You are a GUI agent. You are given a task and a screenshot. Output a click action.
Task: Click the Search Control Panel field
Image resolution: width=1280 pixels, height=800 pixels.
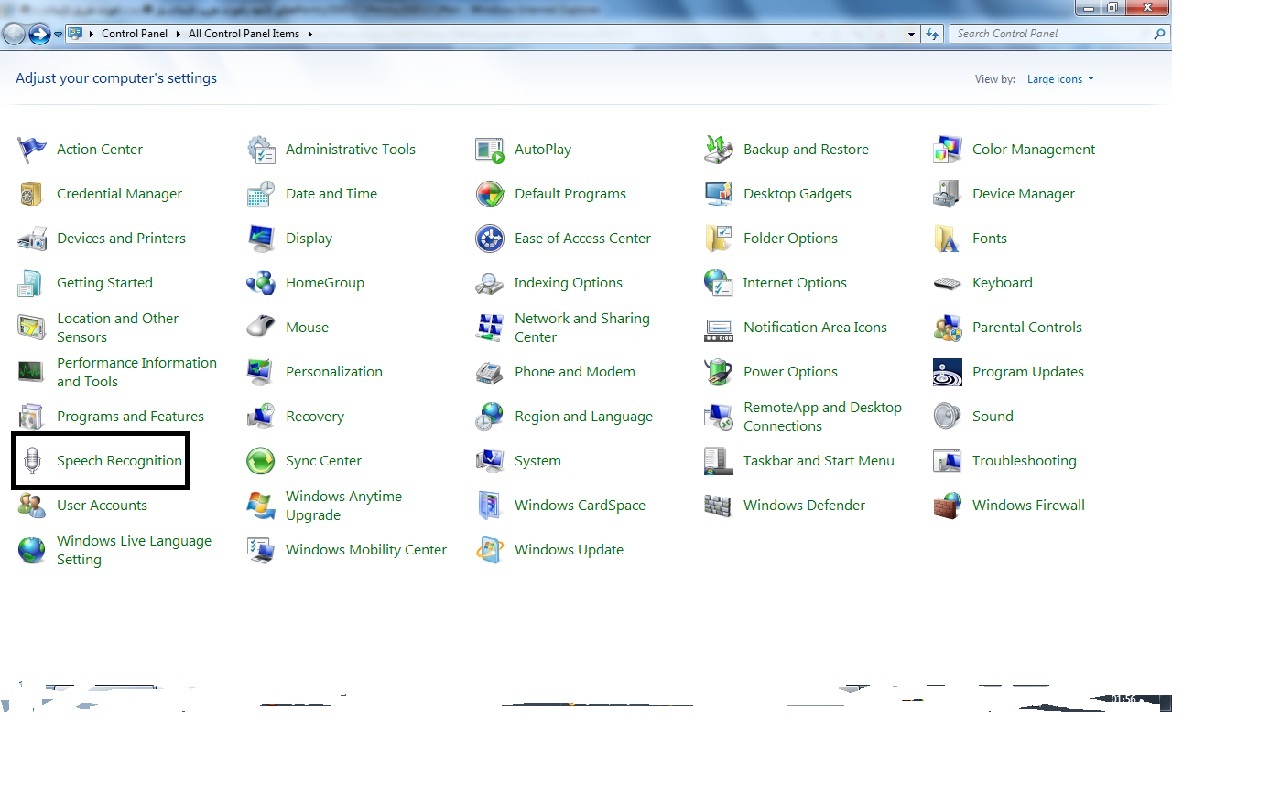click(1050, 34)
